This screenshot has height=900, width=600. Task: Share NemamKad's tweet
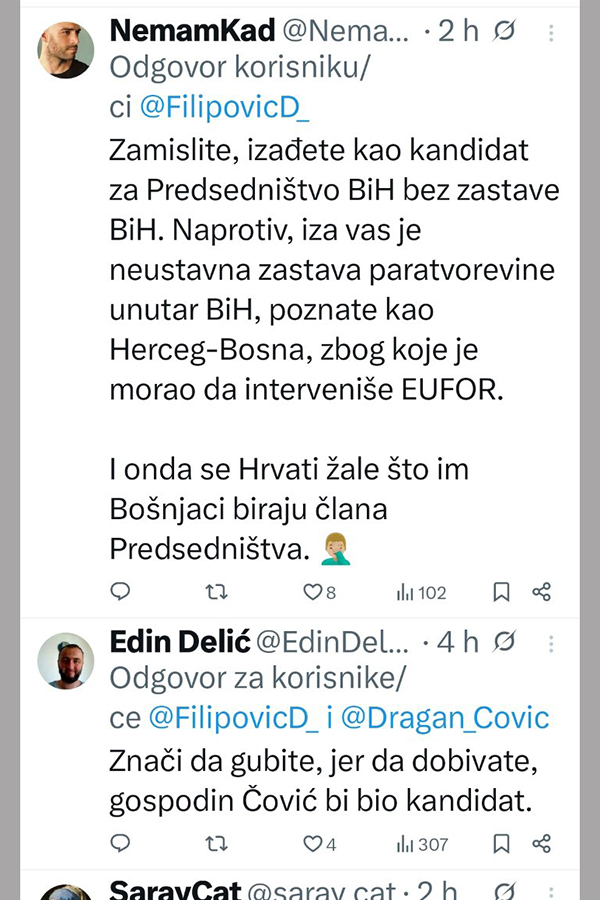542,592
